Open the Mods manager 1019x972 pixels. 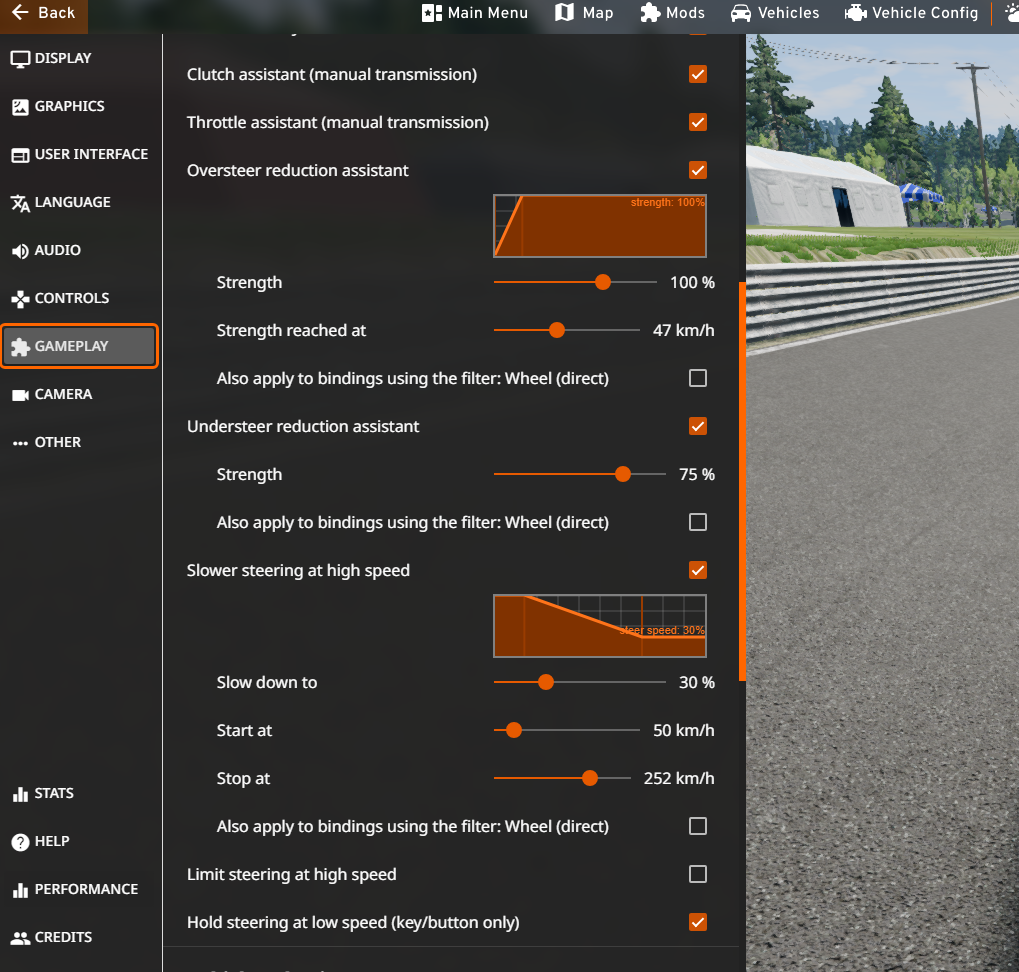[x=672, y=13]
